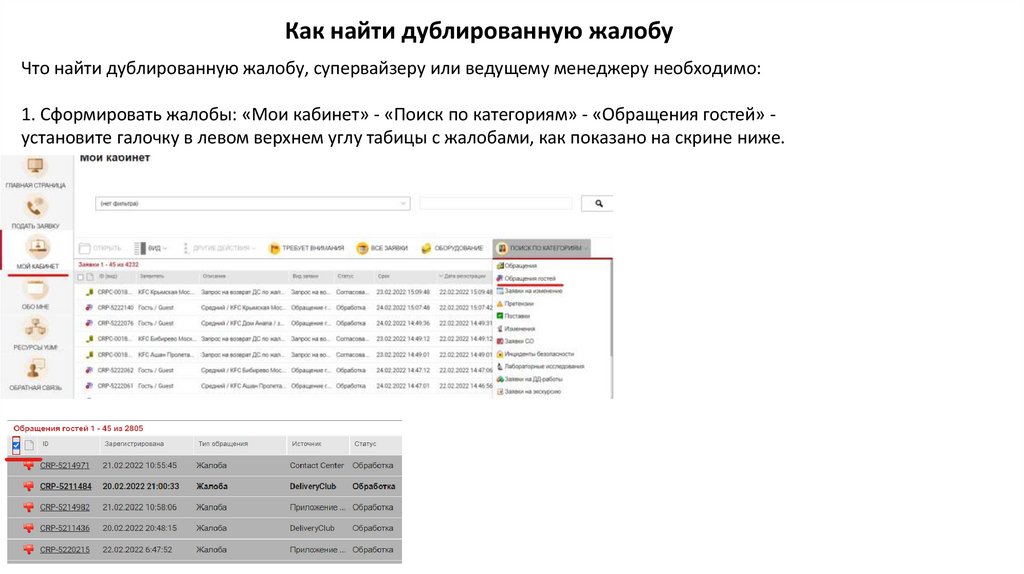Image resolution: width=1024 pixels, height=574 pixels.
Task: Click the Открыть toolbar button
Action: pos(101,248)
